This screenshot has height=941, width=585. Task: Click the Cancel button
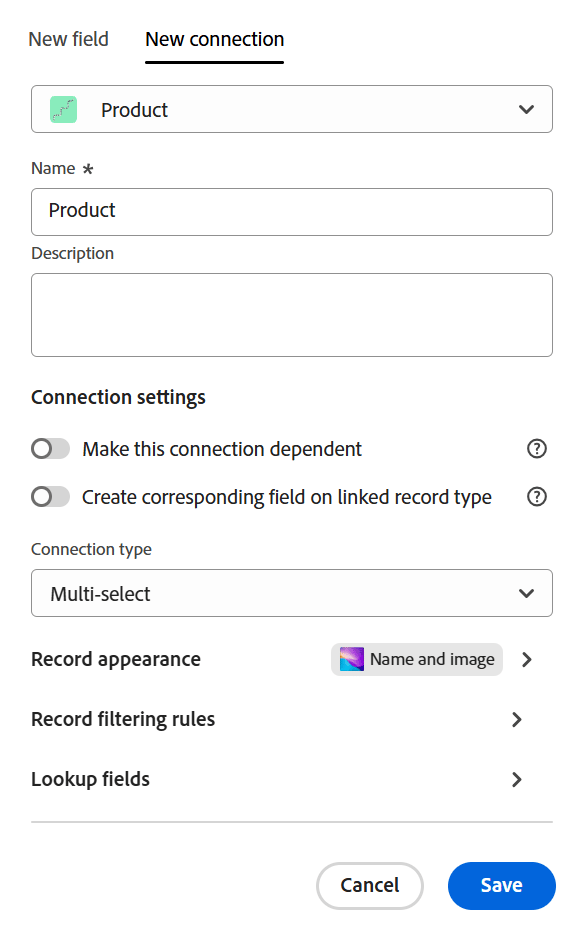[370, 886]
